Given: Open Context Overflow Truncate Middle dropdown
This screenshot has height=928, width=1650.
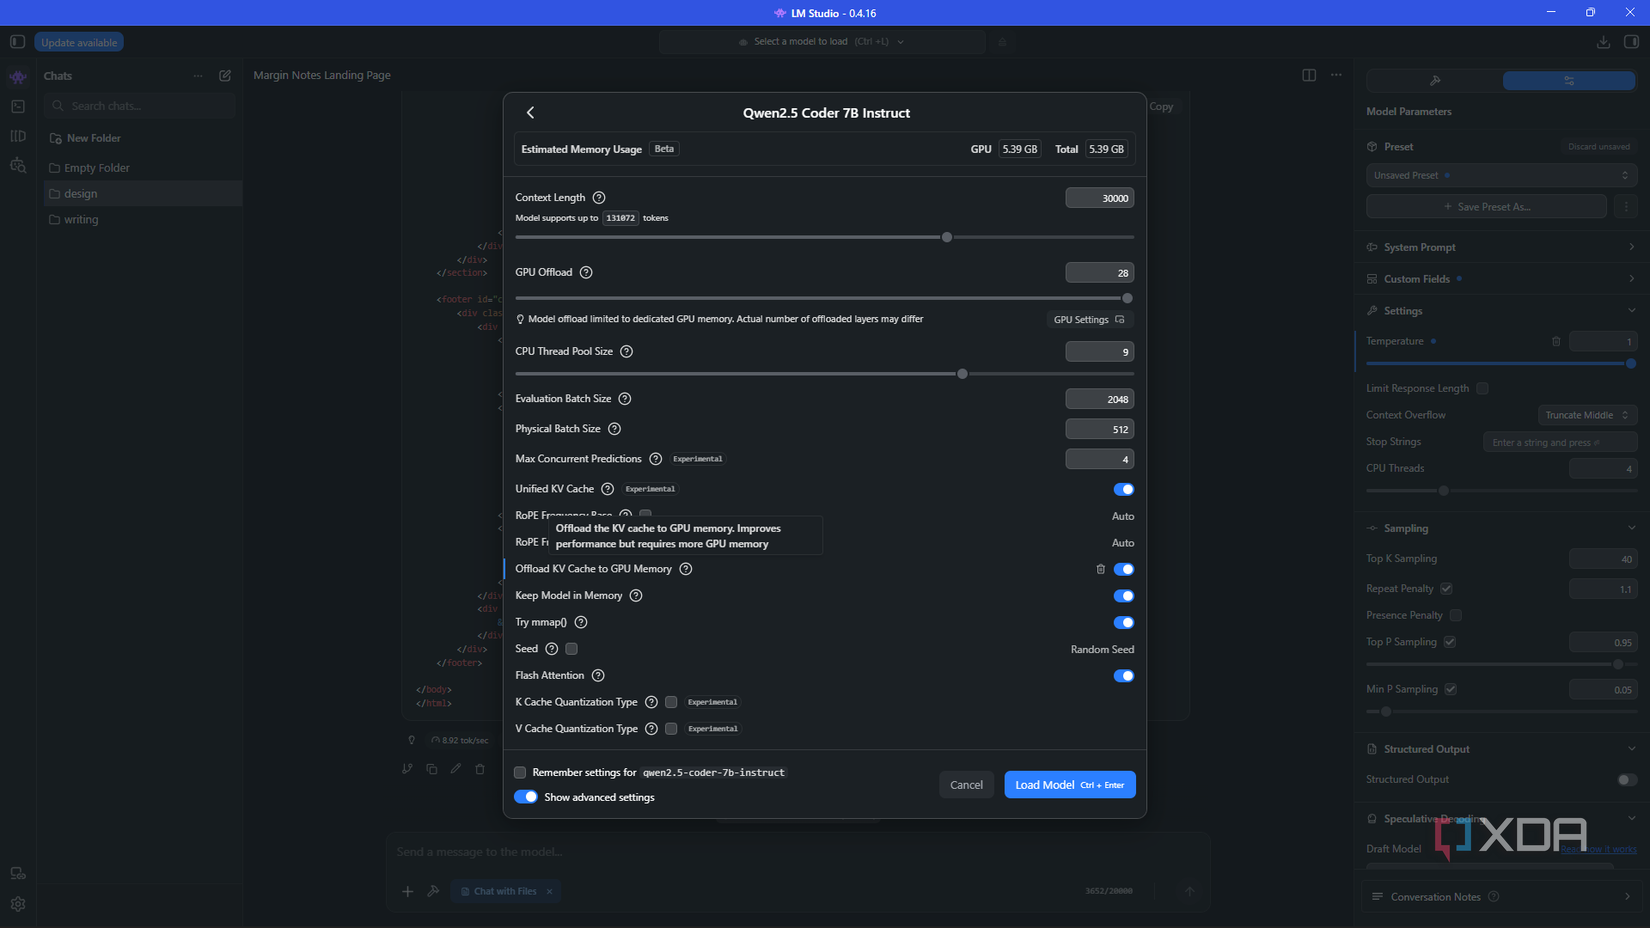Looking at the screenshot, I should [1587, 415].
